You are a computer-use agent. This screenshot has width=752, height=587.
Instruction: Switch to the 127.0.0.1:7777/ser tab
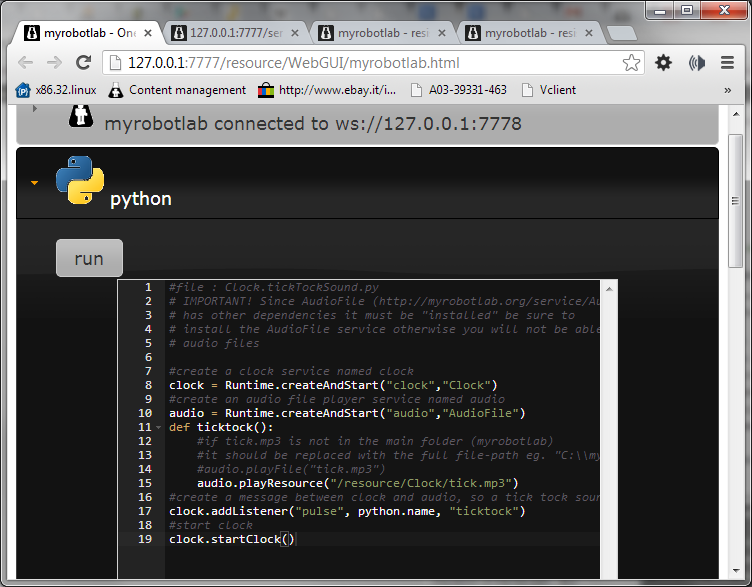(235, 33)
